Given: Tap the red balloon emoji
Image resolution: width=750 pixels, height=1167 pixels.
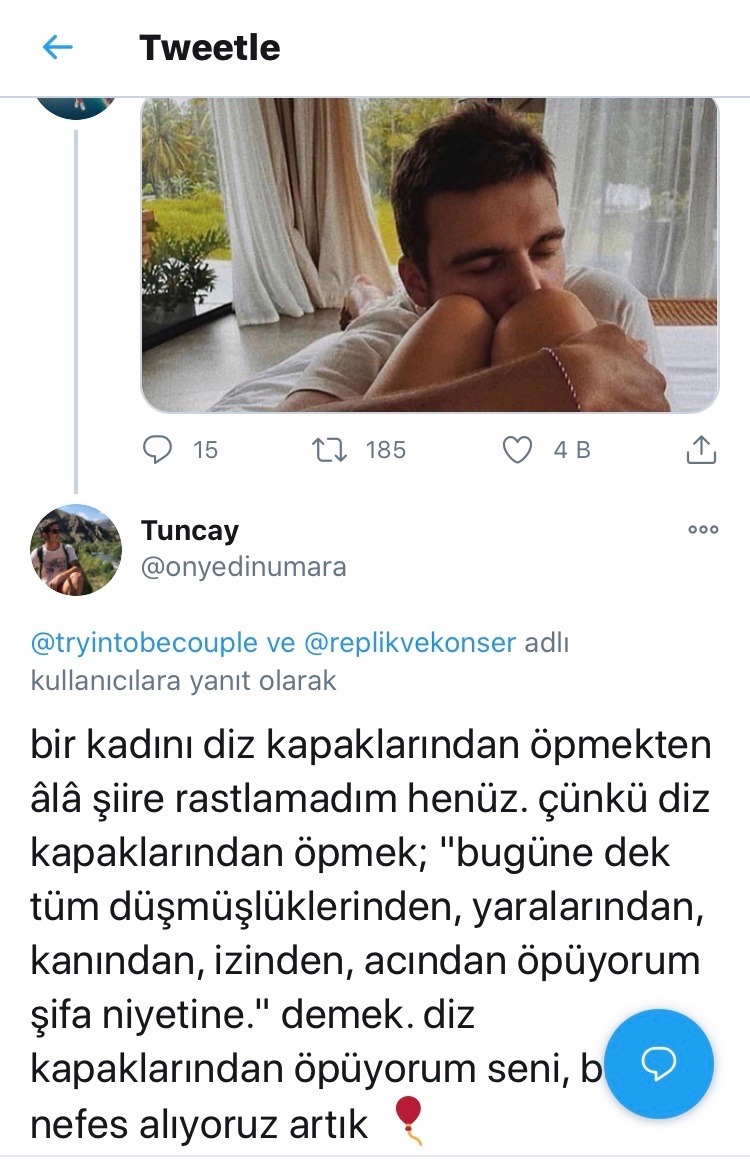Looking at the screenshot, I should coord(408,1118).
